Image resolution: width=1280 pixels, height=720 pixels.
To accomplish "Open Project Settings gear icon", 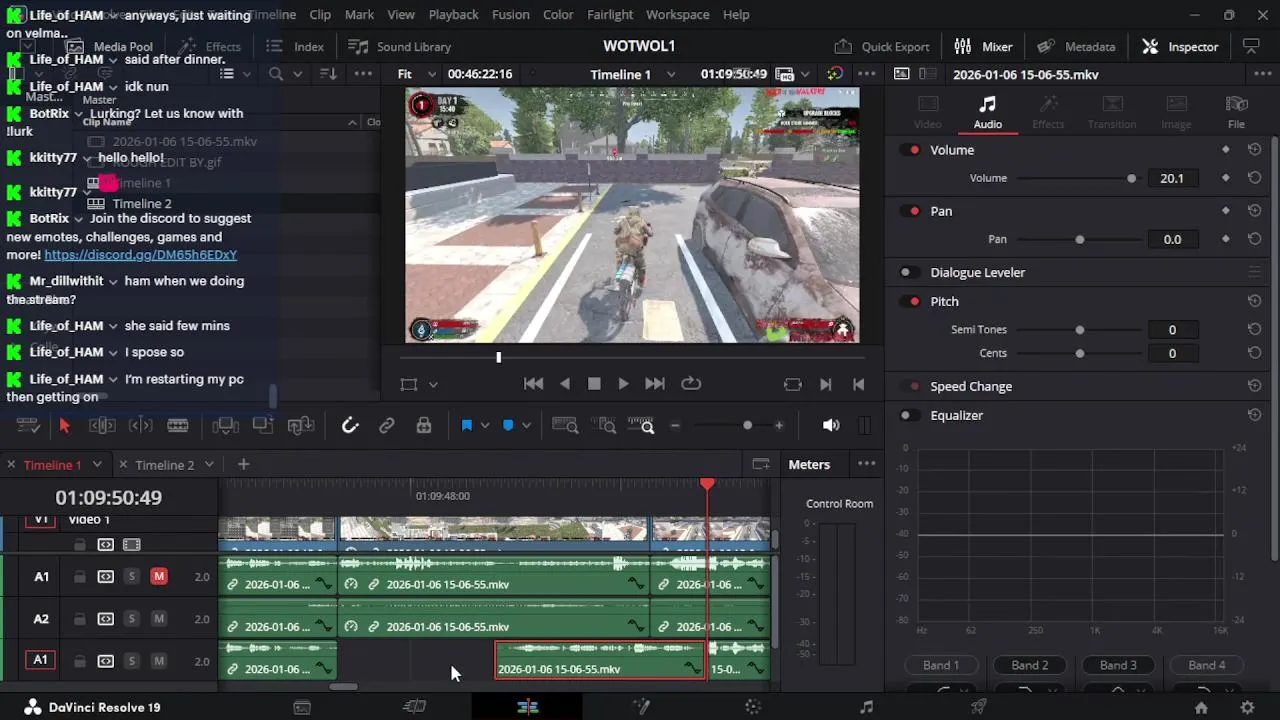I will [1247, 707].
